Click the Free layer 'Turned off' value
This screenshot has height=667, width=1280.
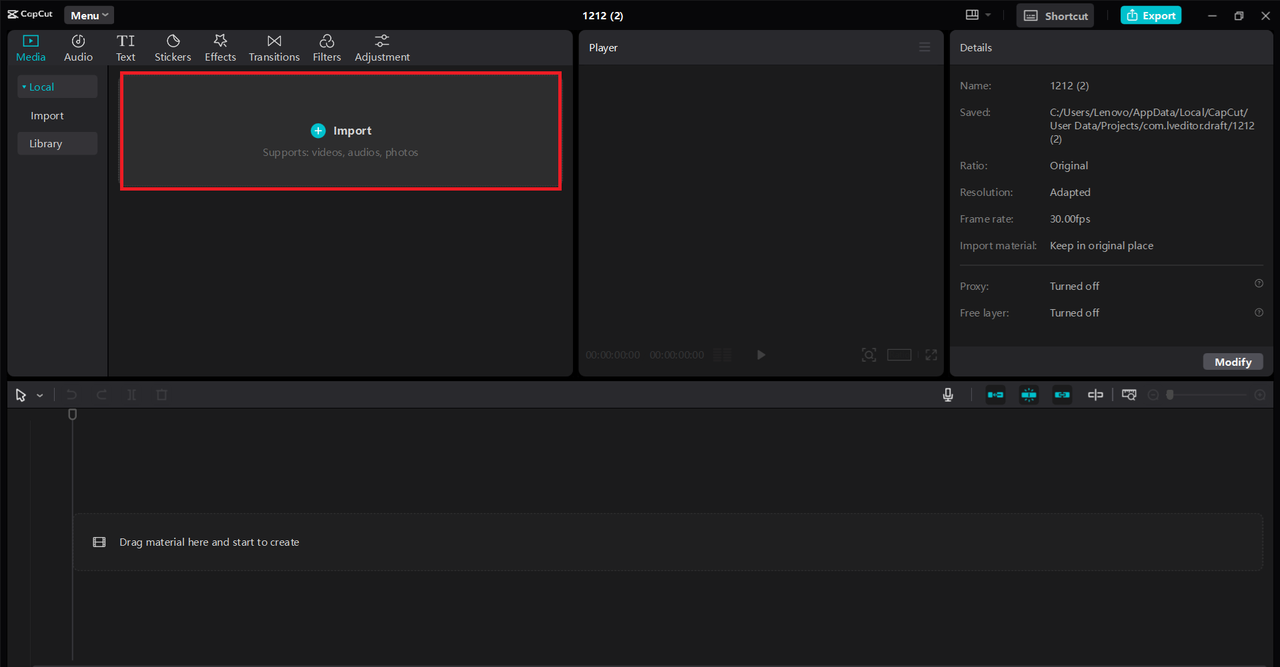tap(1074, 313)
